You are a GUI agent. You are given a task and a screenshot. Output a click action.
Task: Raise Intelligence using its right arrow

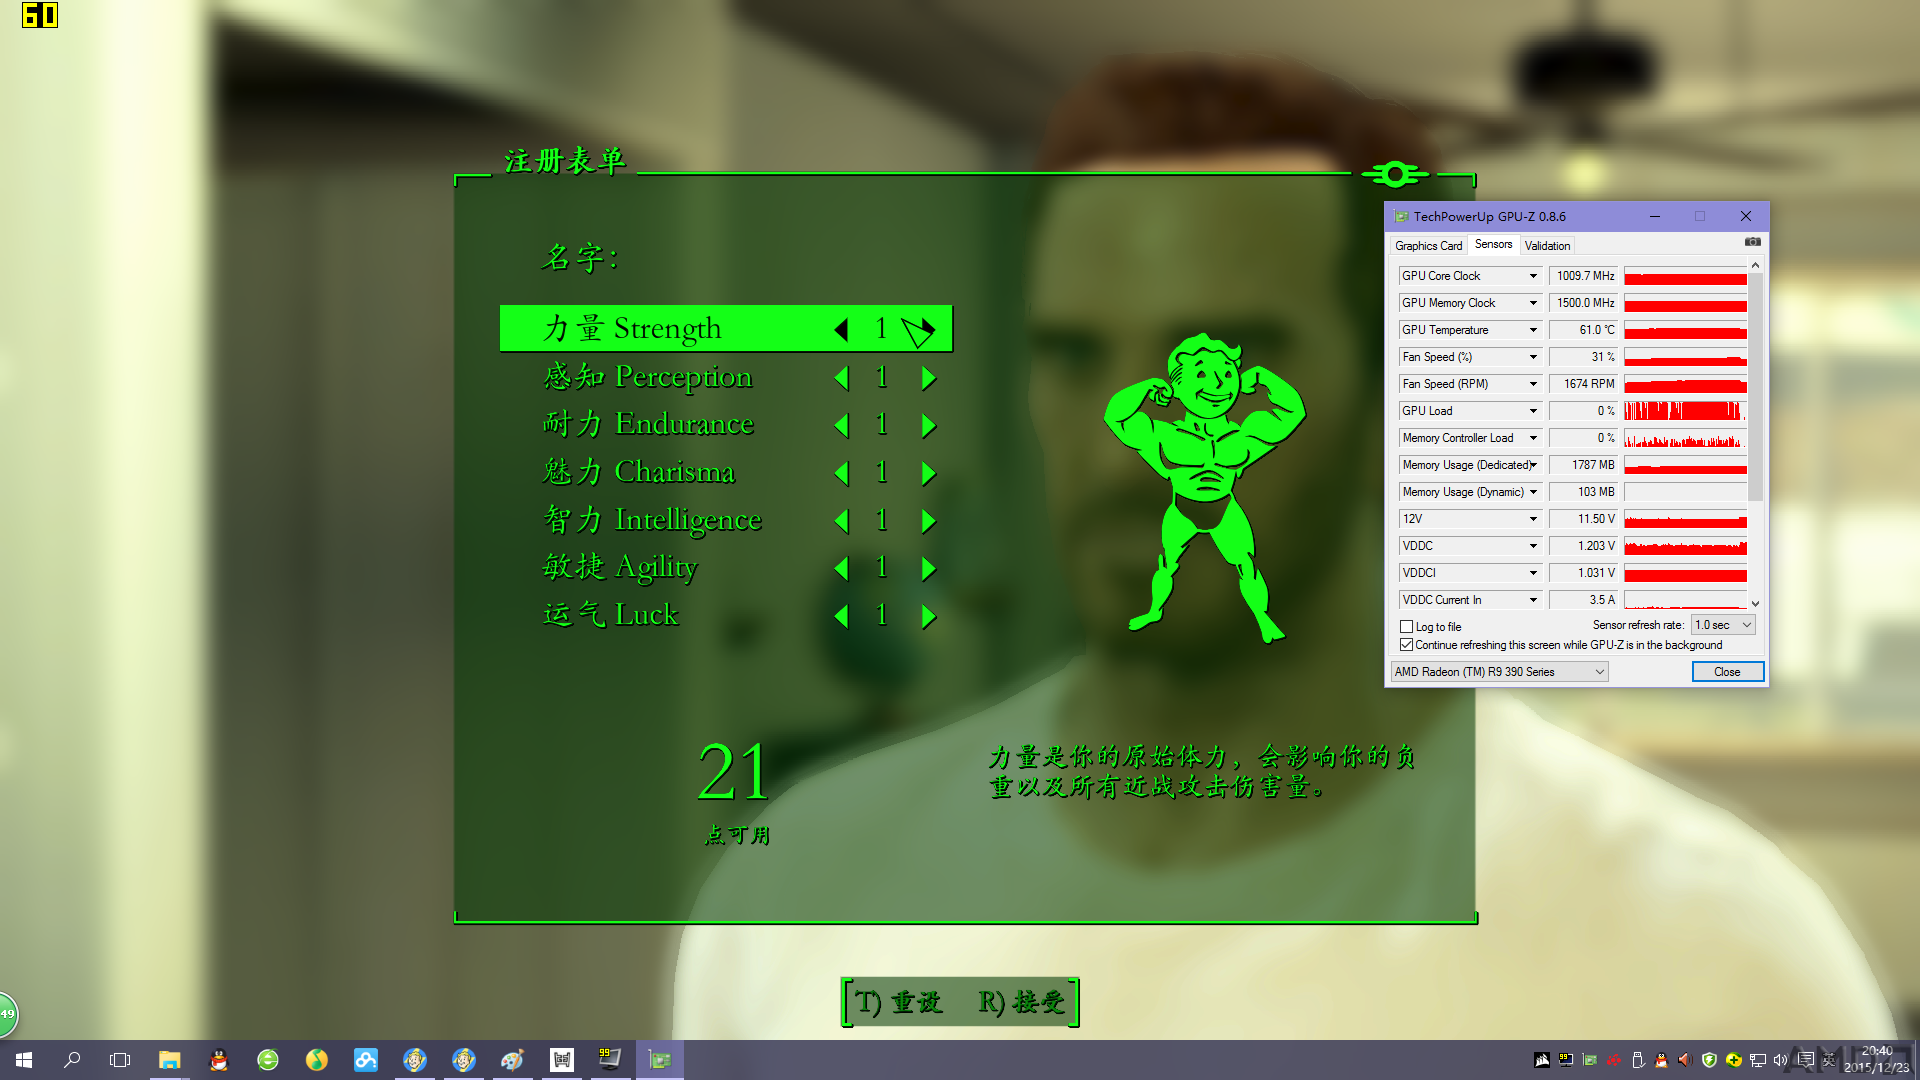pos(928,520)
